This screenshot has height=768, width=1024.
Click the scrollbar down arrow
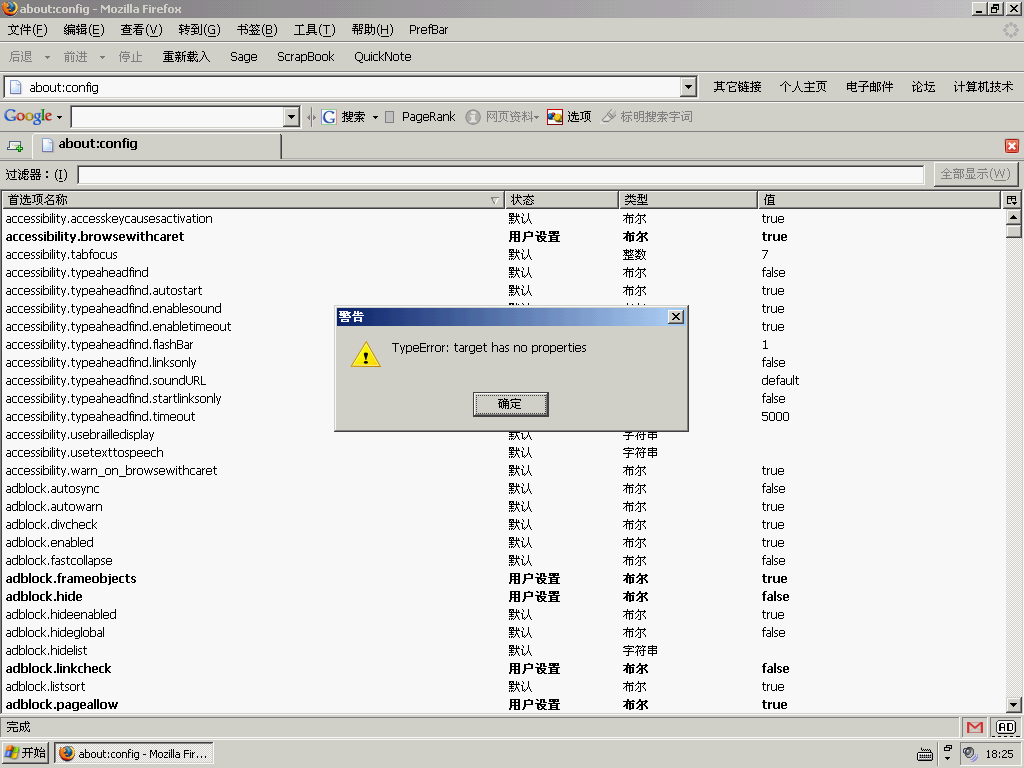click(1013, 705)
